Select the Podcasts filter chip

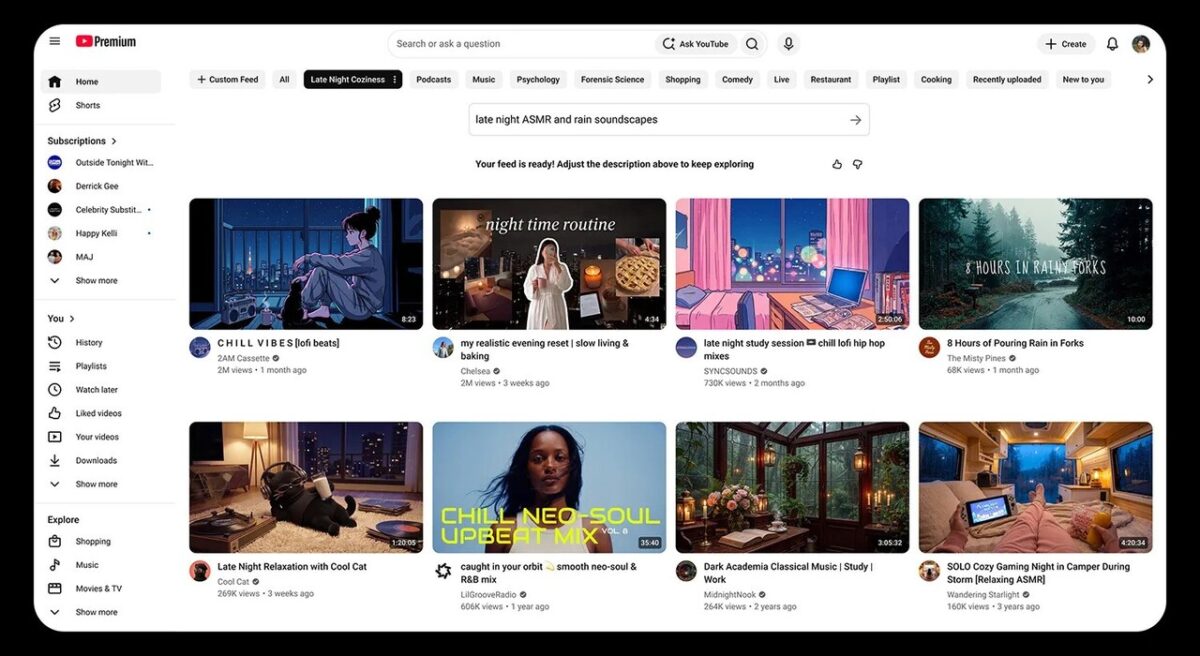pyautogui.click(x=434, y=79)
